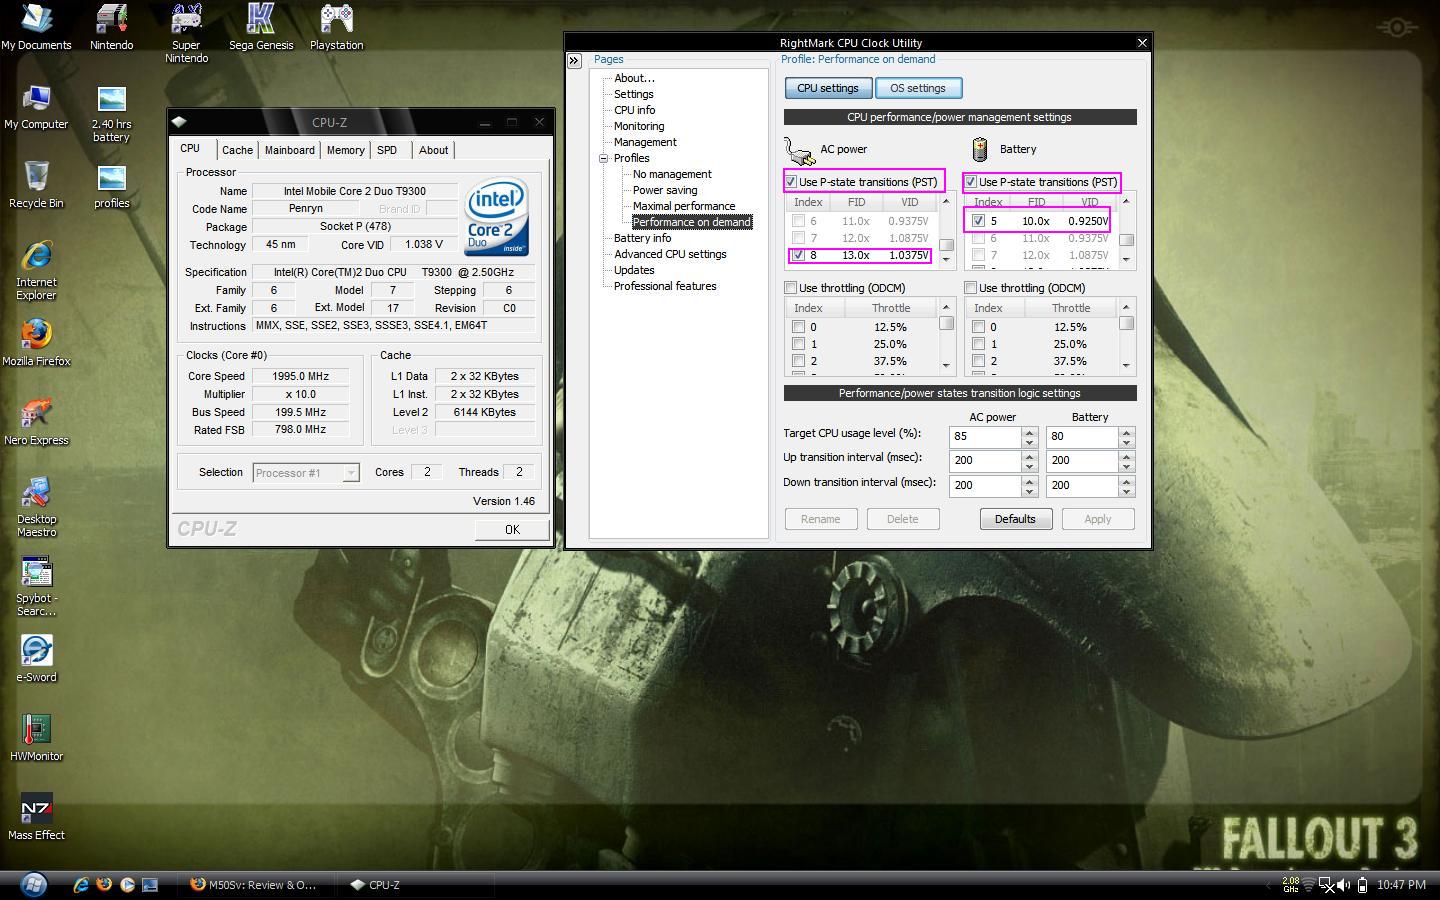Image resolution: width=1440 pixels, height=900 pixels.
Task: Launch HWMonitor from desktop
Action: coord(36,738)
